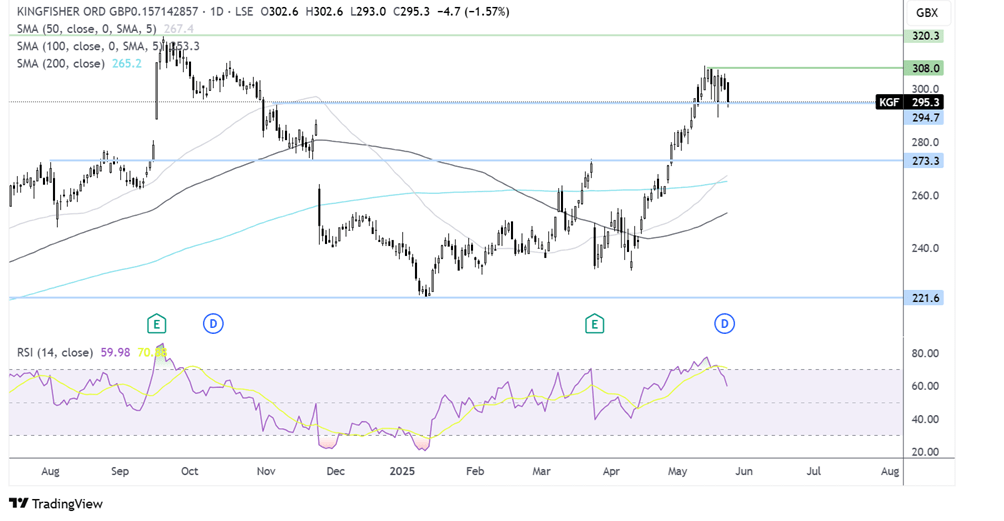This screenshot has height=521, width=1004.
Task: Click the 273.3 blue price level label
Action: (x=923, y=161)
